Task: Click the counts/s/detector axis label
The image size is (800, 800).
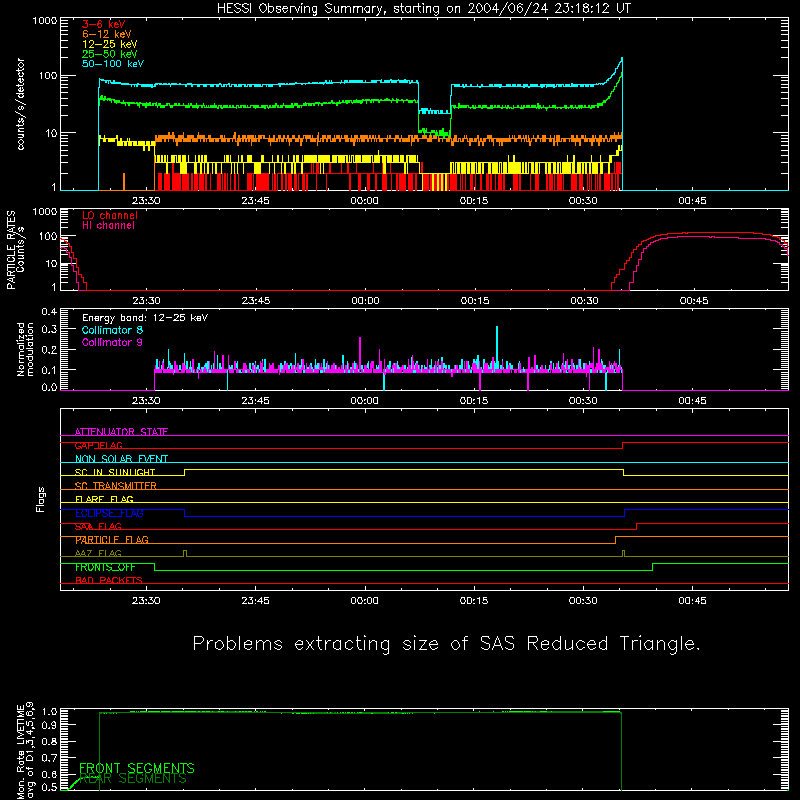Action: pos(21,104)
